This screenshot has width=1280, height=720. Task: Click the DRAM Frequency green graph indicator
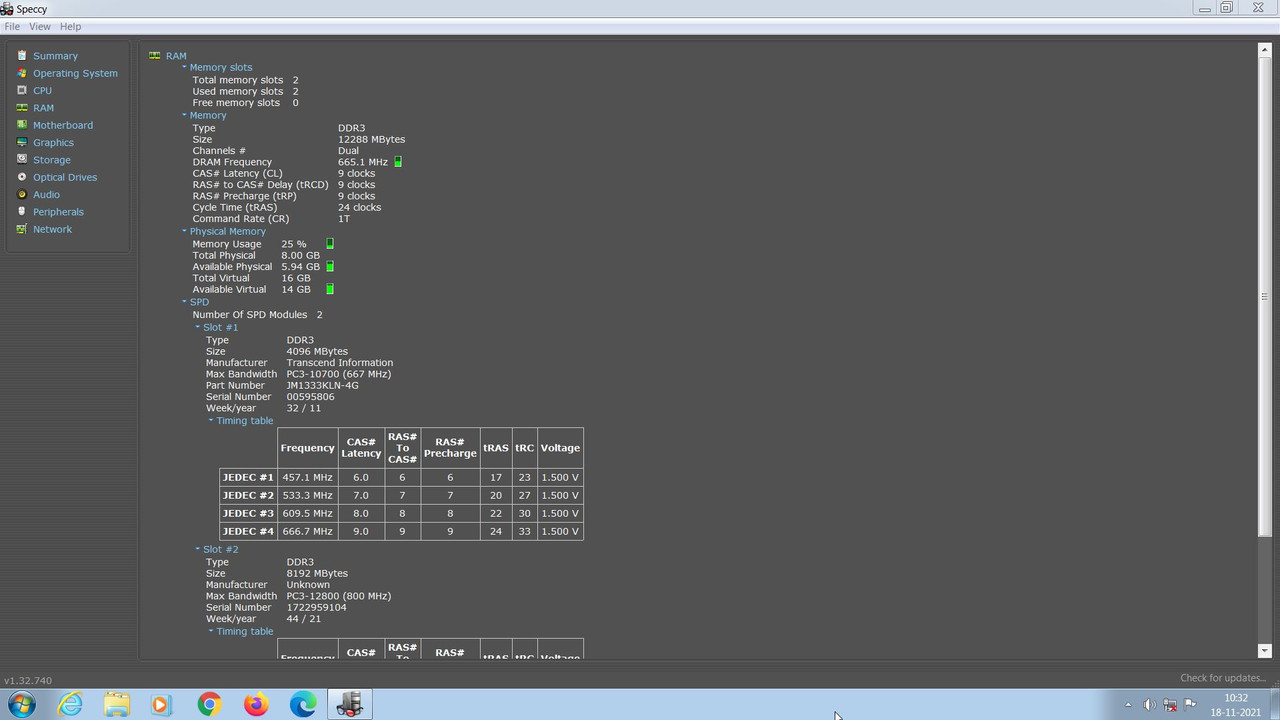398,162
